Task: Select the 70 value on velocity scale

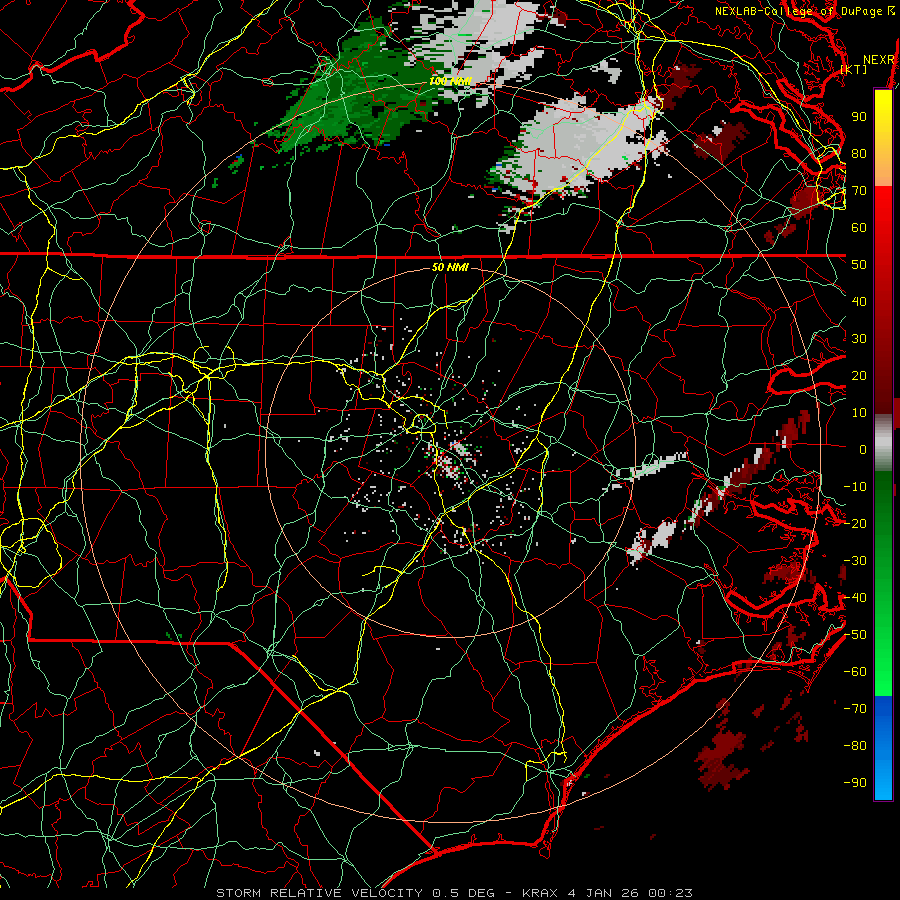Action: (x=859, y=191)
